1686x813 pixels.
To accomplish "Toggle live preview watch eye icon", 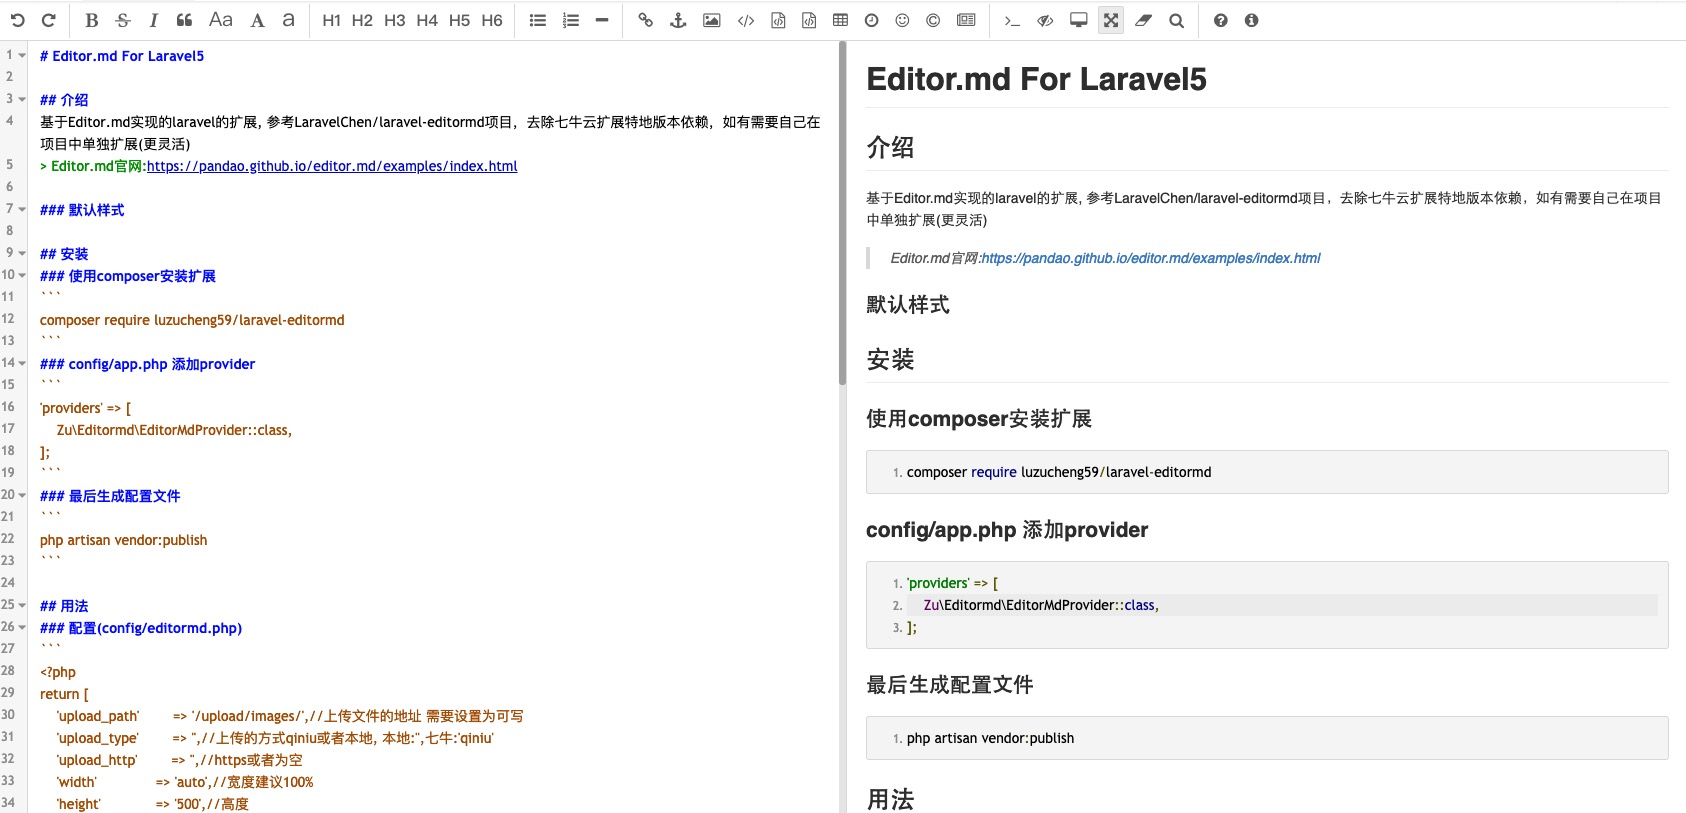I will pos(1045,20).
